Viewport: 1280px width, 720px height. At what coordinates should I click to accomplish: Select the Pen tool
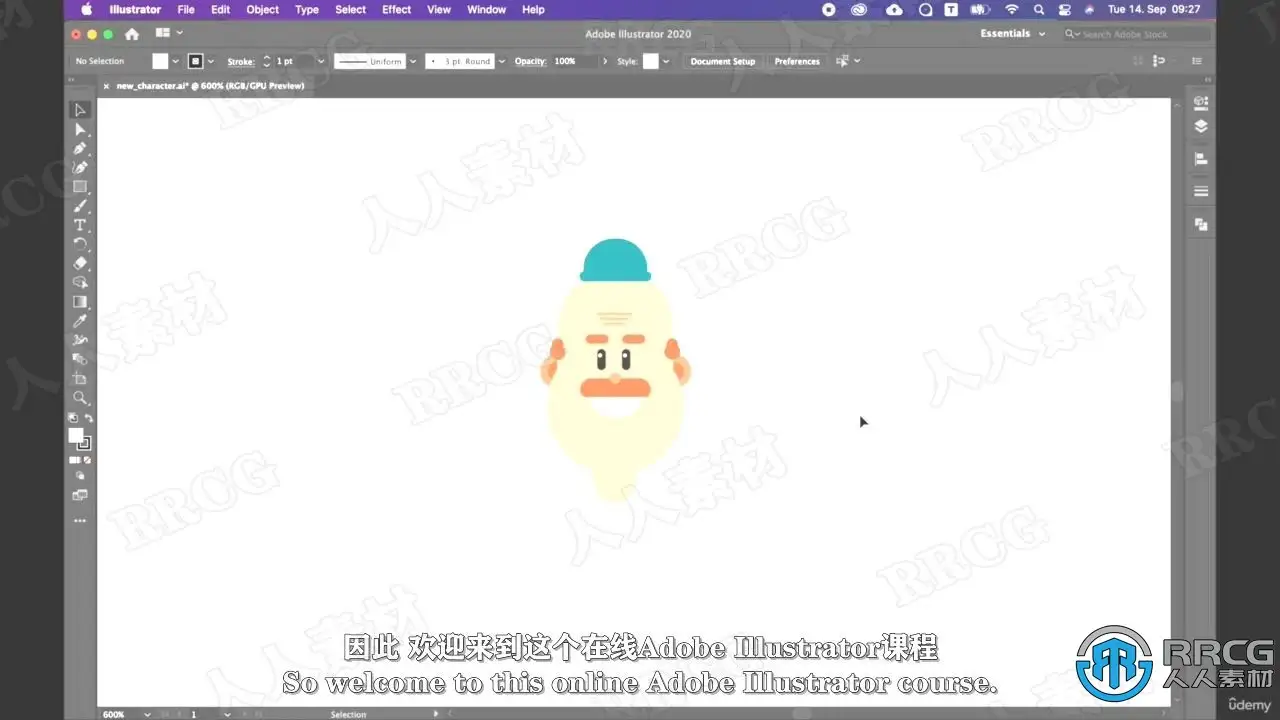[80, 149]
